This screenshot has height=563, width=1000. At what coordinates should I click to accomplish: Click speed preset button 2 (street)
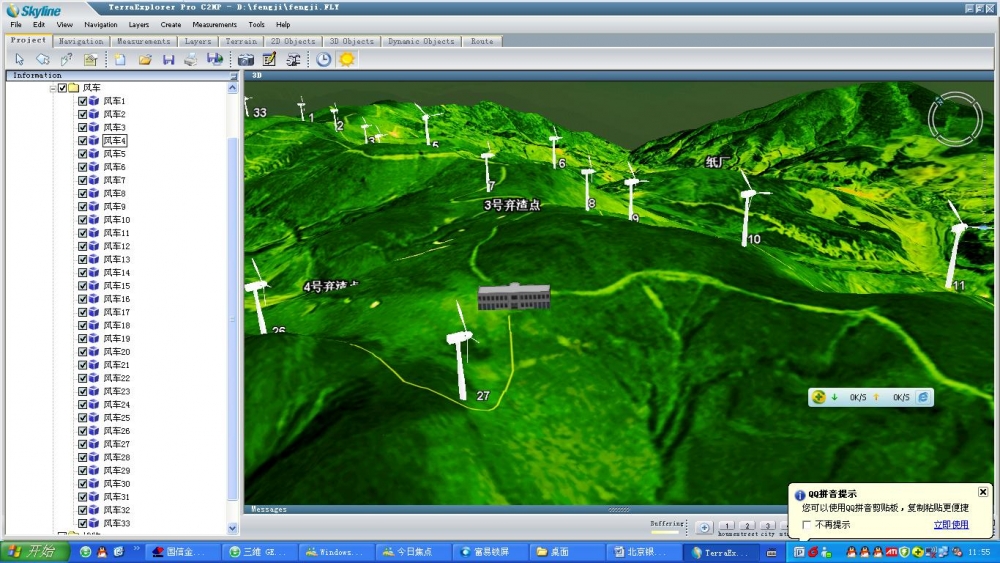click(x=747, y=527)
